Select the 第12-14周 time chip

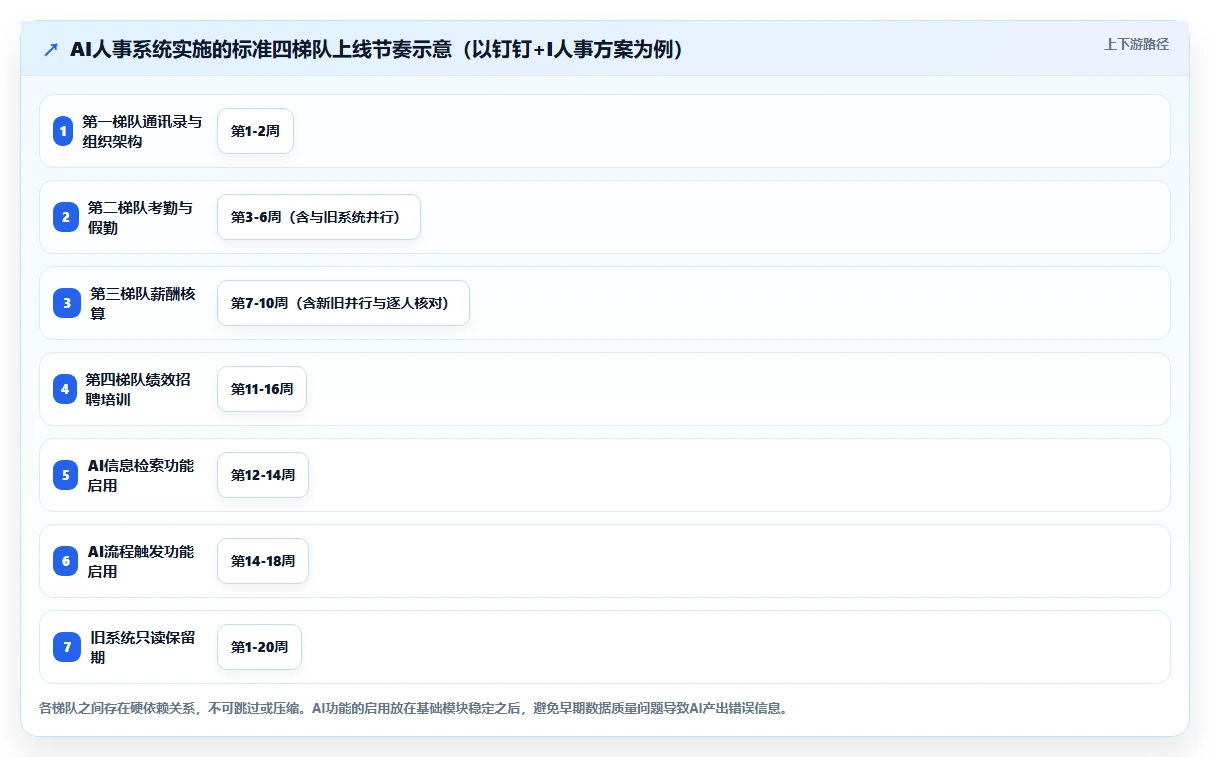[263, 475]
